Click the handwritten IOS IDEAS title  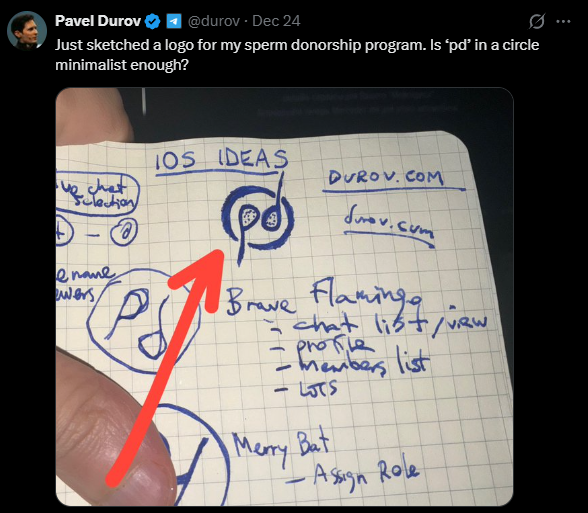click(222, 159)
